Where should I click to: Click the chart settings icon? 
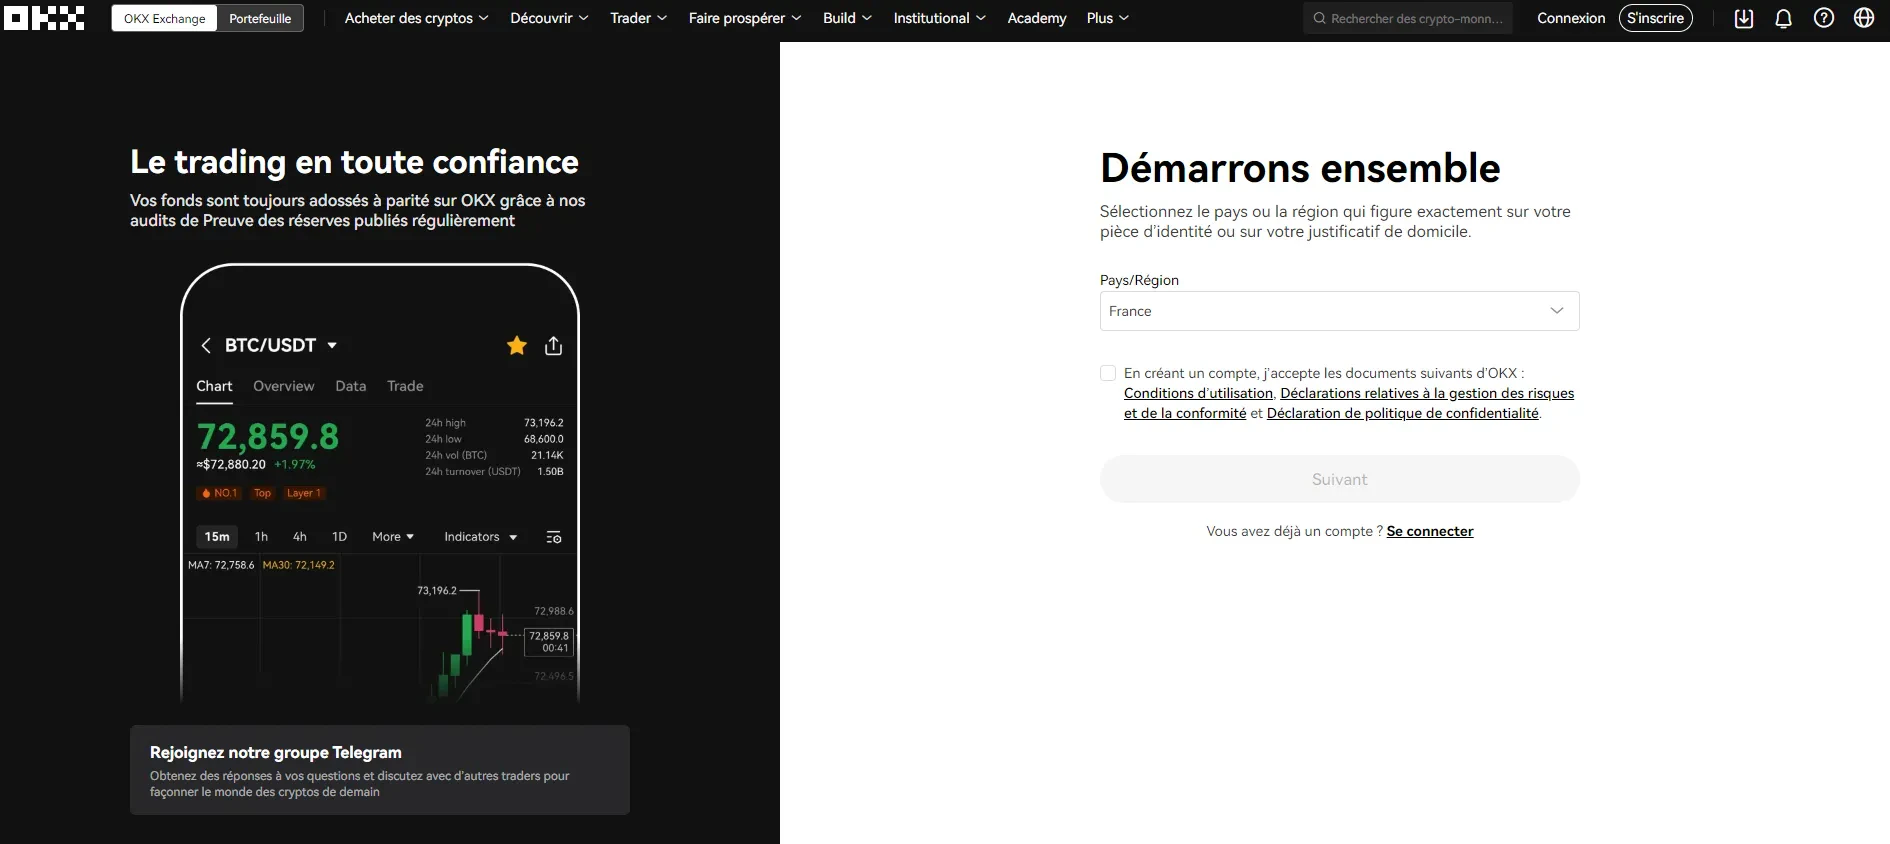(554, 537)
